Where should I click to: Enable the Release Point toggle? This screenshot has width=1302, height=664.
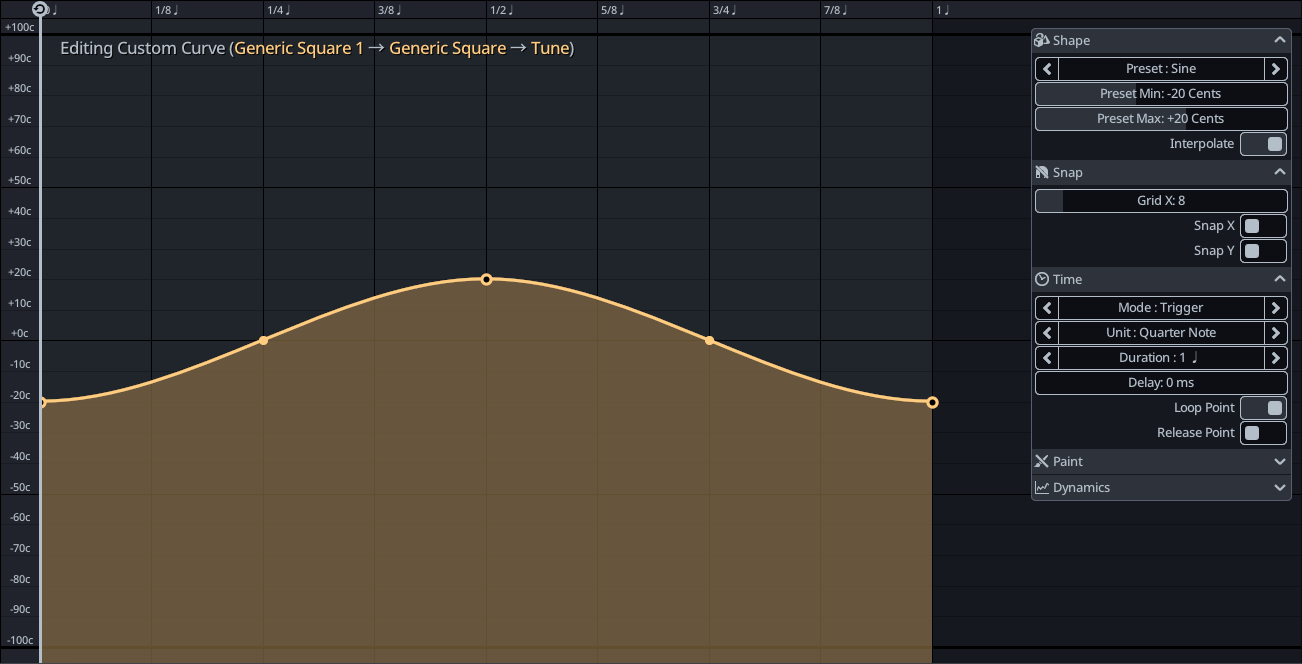pos(1263,433)
